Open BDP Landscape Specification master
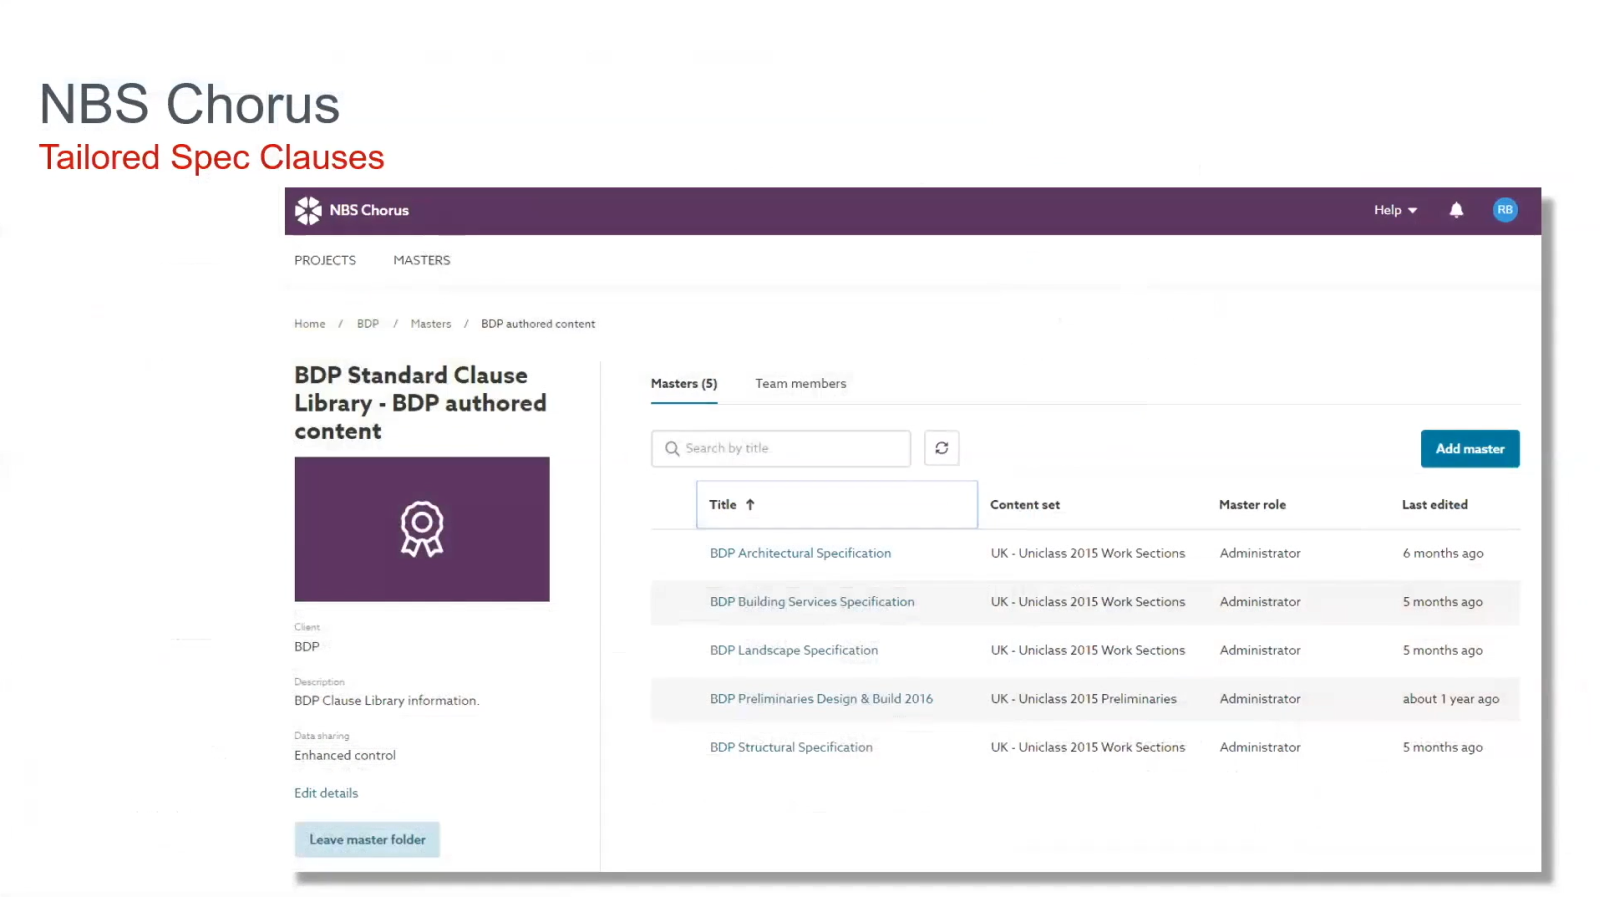The height and width of the screenshot is (897, 1600). (x=794, y=650)
